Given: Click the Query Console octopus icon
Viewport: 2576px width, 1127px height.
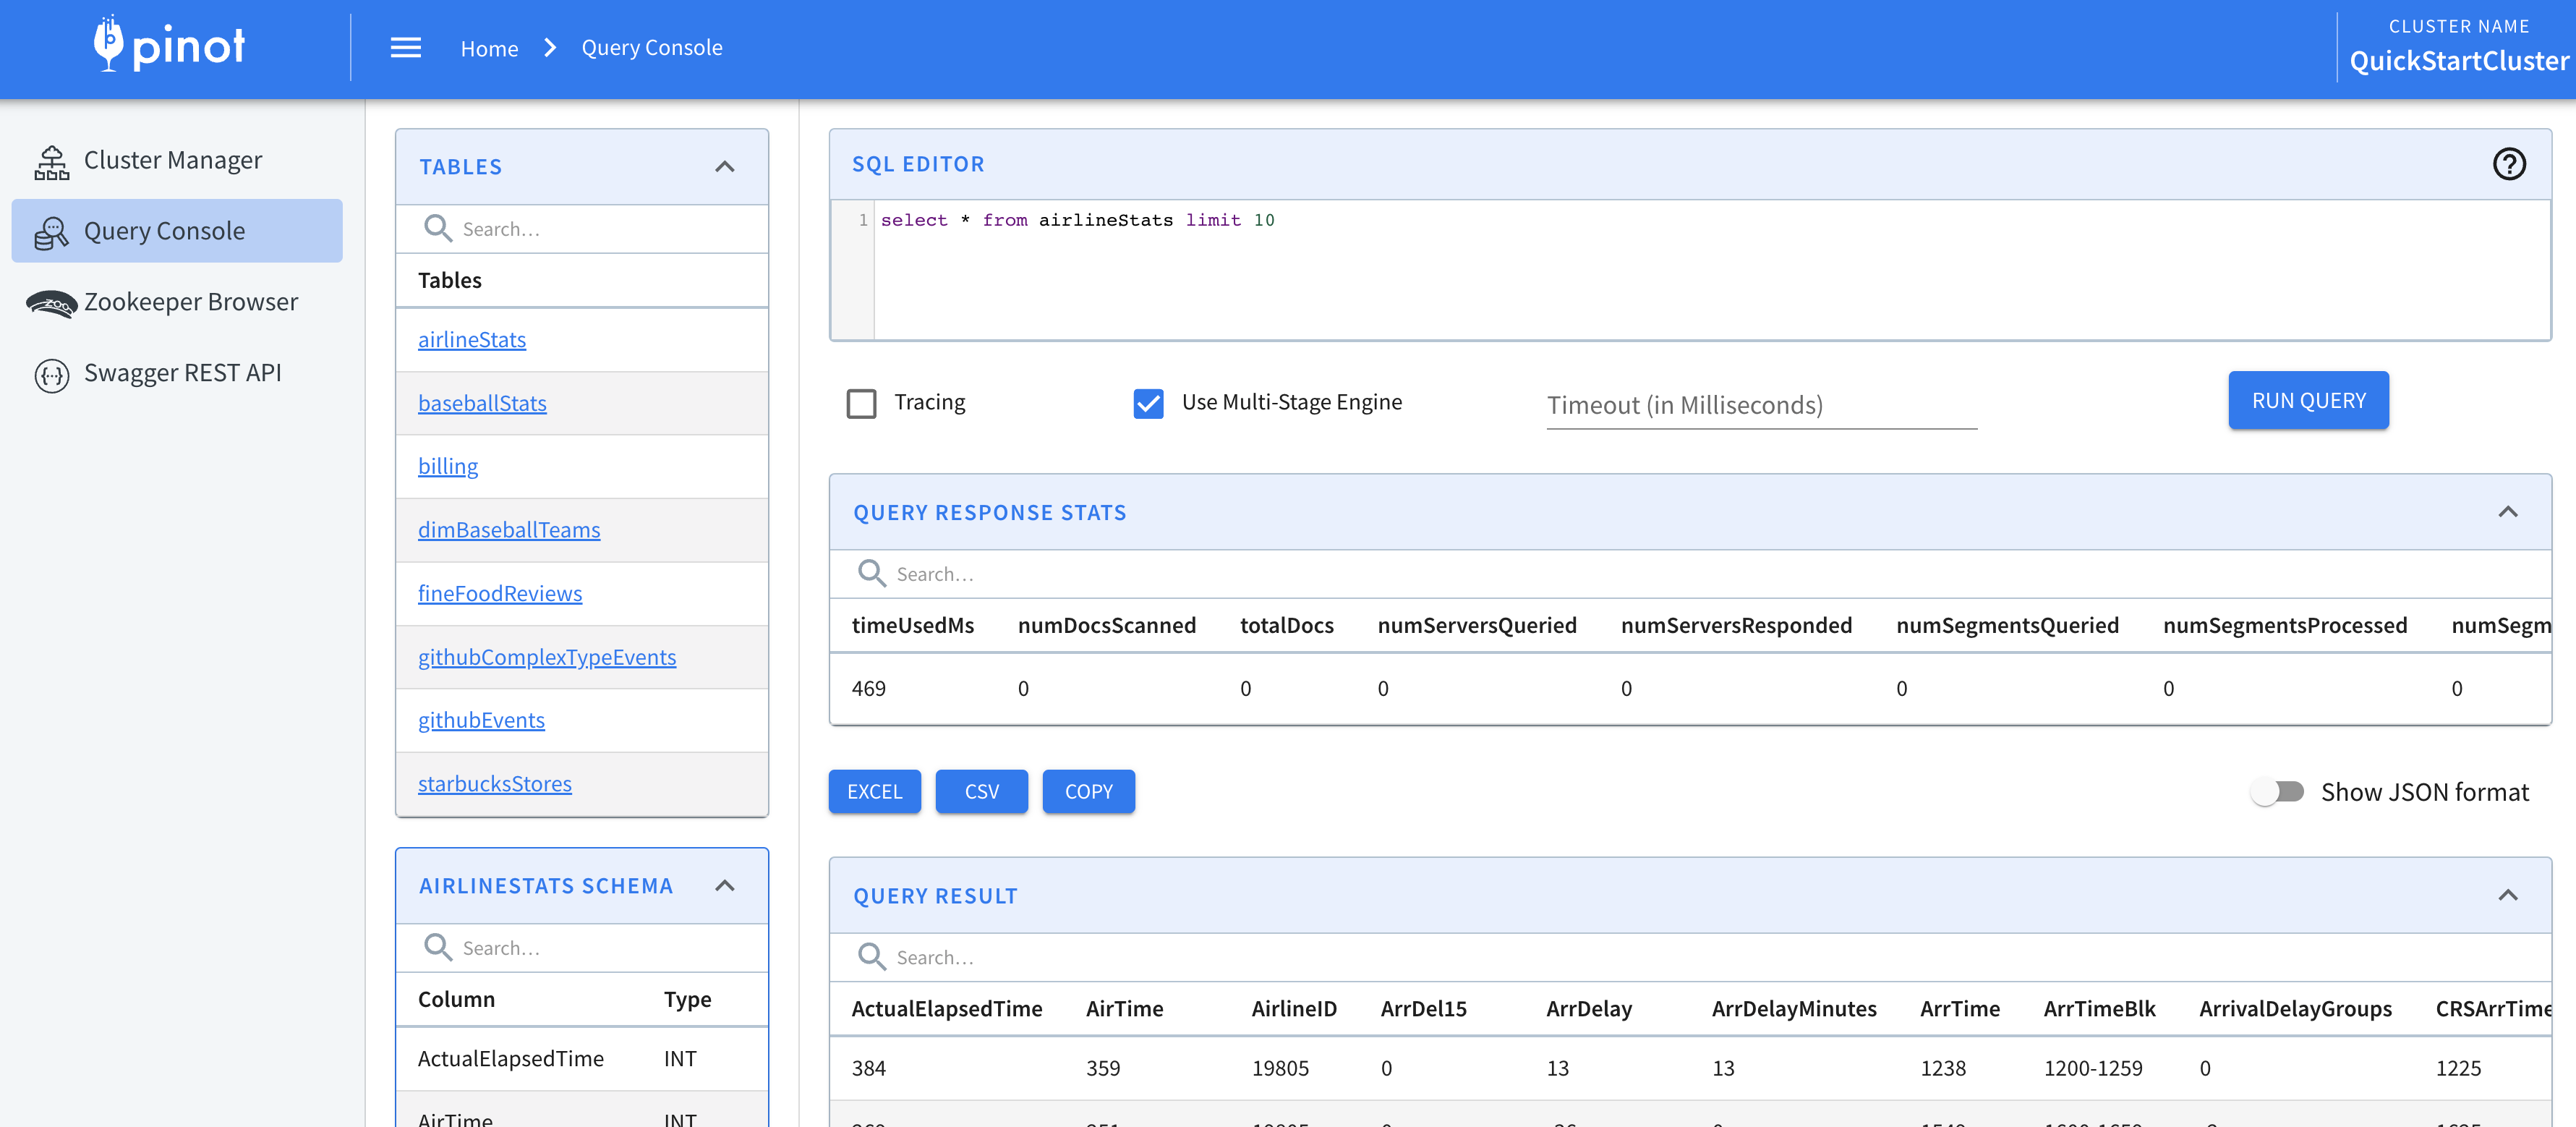Looking at the screenshot, I should coord(51,231).
